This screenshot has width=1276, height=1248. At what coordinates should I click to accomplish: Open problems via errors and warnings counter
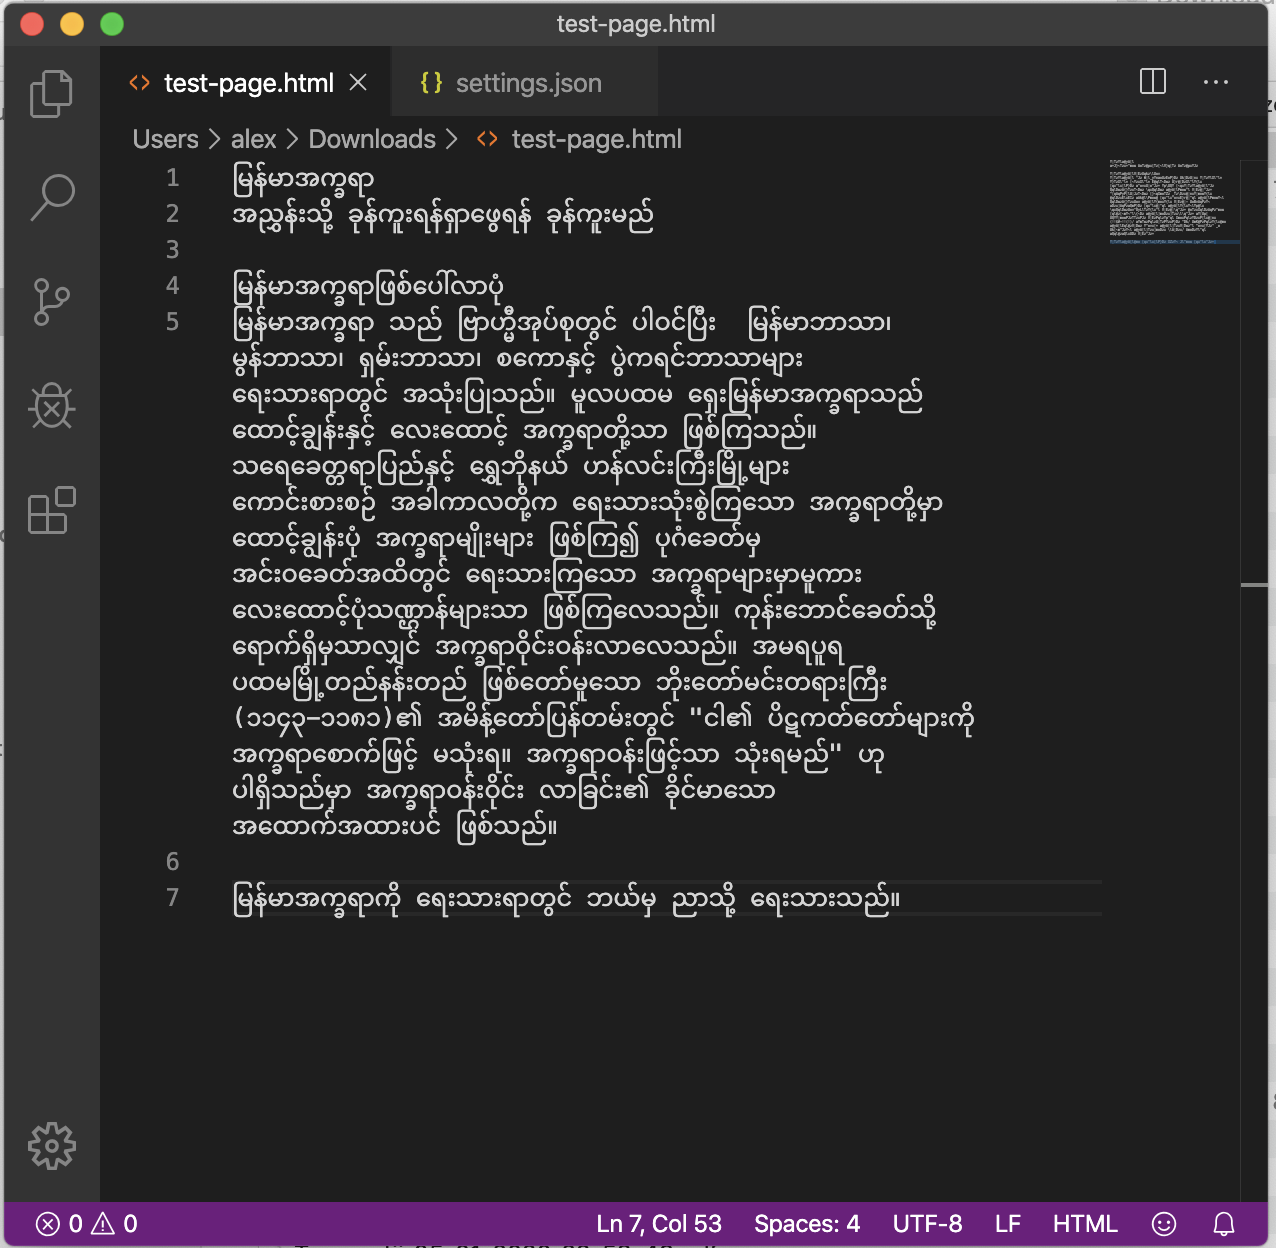pos(85,1223)
